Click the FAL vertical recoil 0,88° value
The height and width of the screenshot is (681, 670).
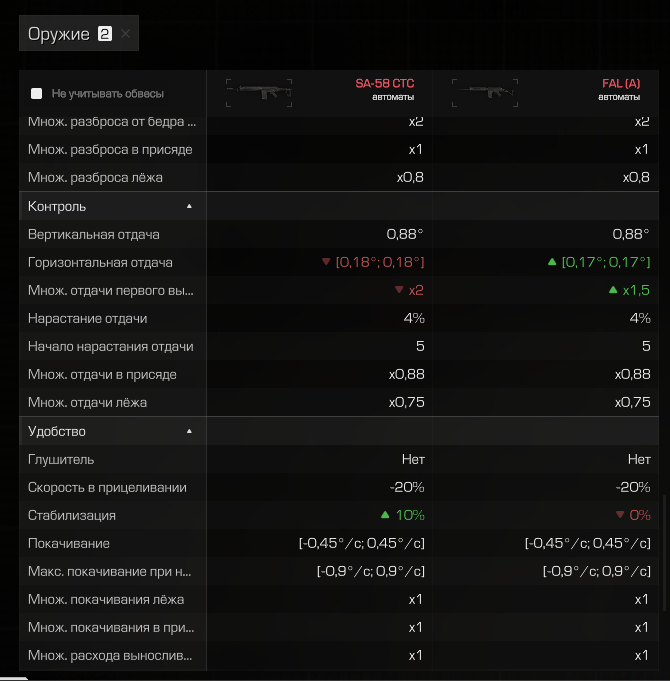coord(631,235)
